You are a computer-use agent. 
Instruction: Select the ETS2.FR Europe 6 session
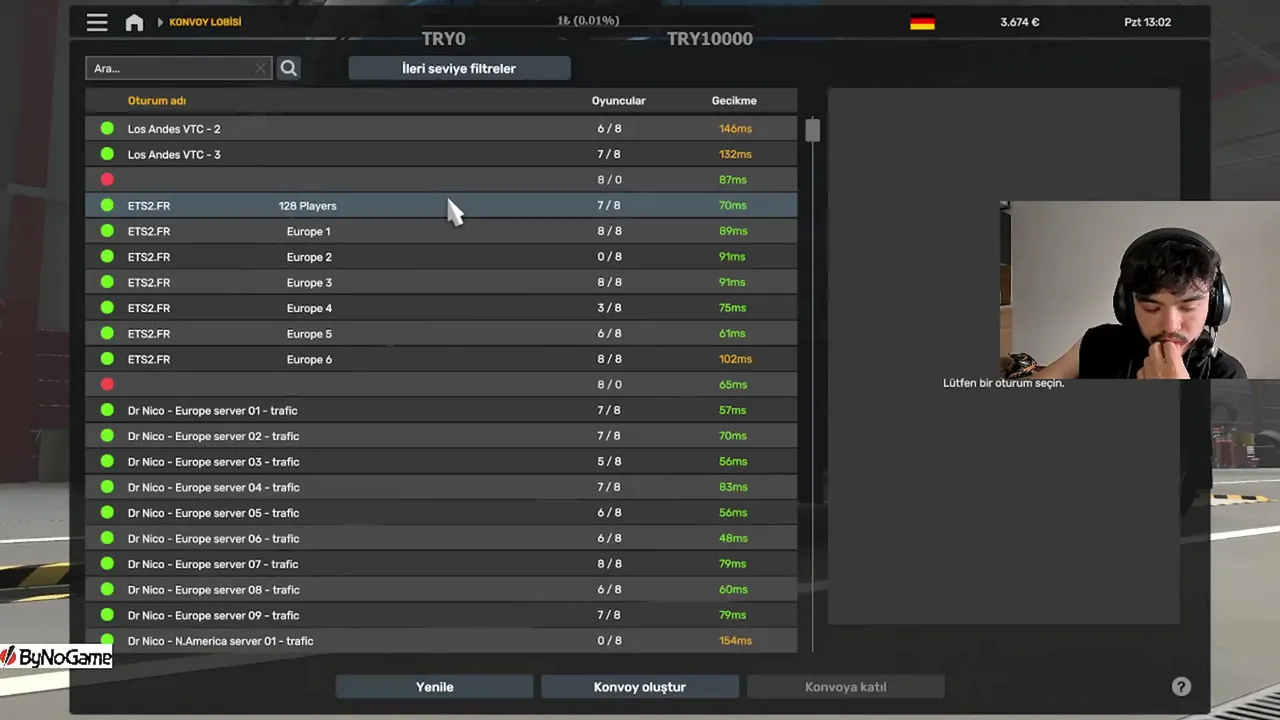click(441, 359)
